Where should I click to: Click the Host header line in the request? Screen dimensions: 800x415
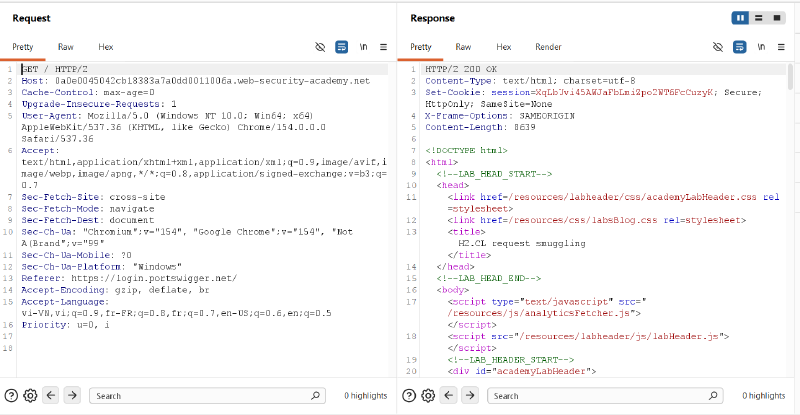click(x=195, y=81)
